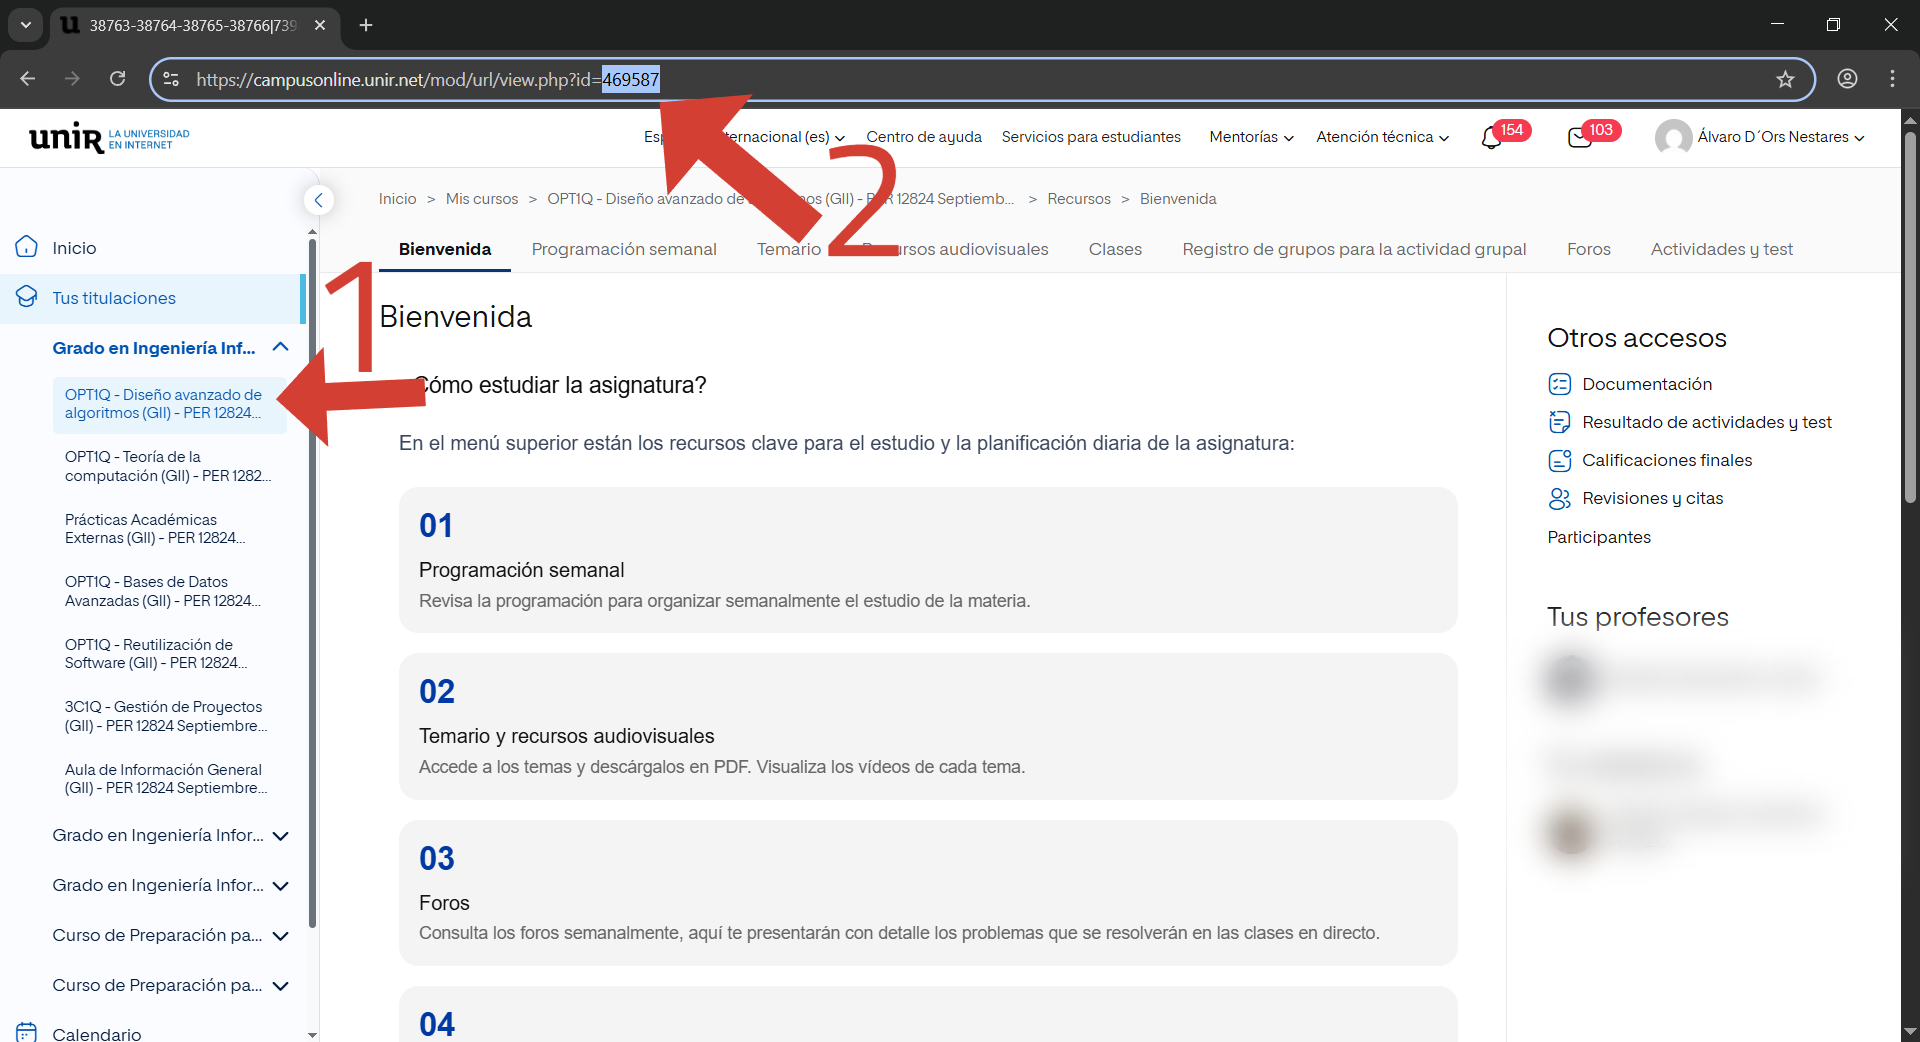The image size is (1920, 1042).
Task: Click the Centro de ayuda link
Action: pyautogui.click(x=924, y=137)
